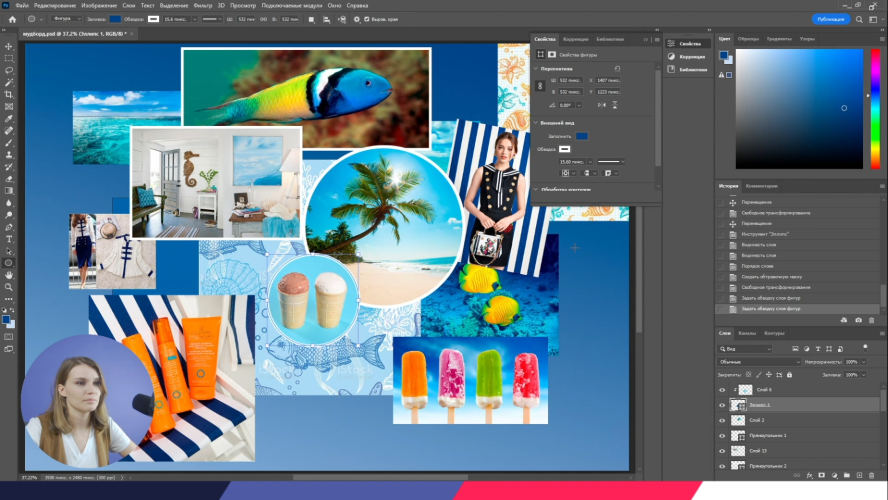The height and width of the screenshot is (500, 888).
Task: Open stroke line style dropdown in options bar
Action: pyautogui.click(x=212, y=19)
